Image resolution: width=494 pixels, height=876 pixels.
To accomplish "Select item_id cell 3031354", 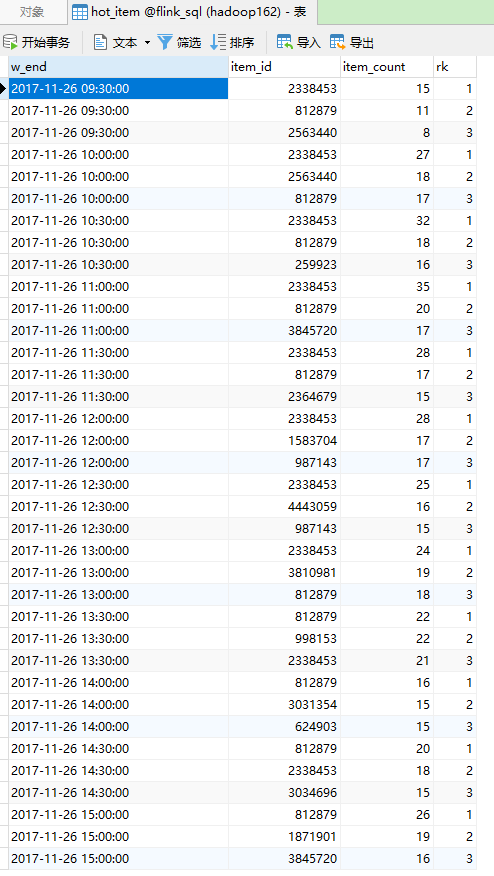I will point(284,704).
